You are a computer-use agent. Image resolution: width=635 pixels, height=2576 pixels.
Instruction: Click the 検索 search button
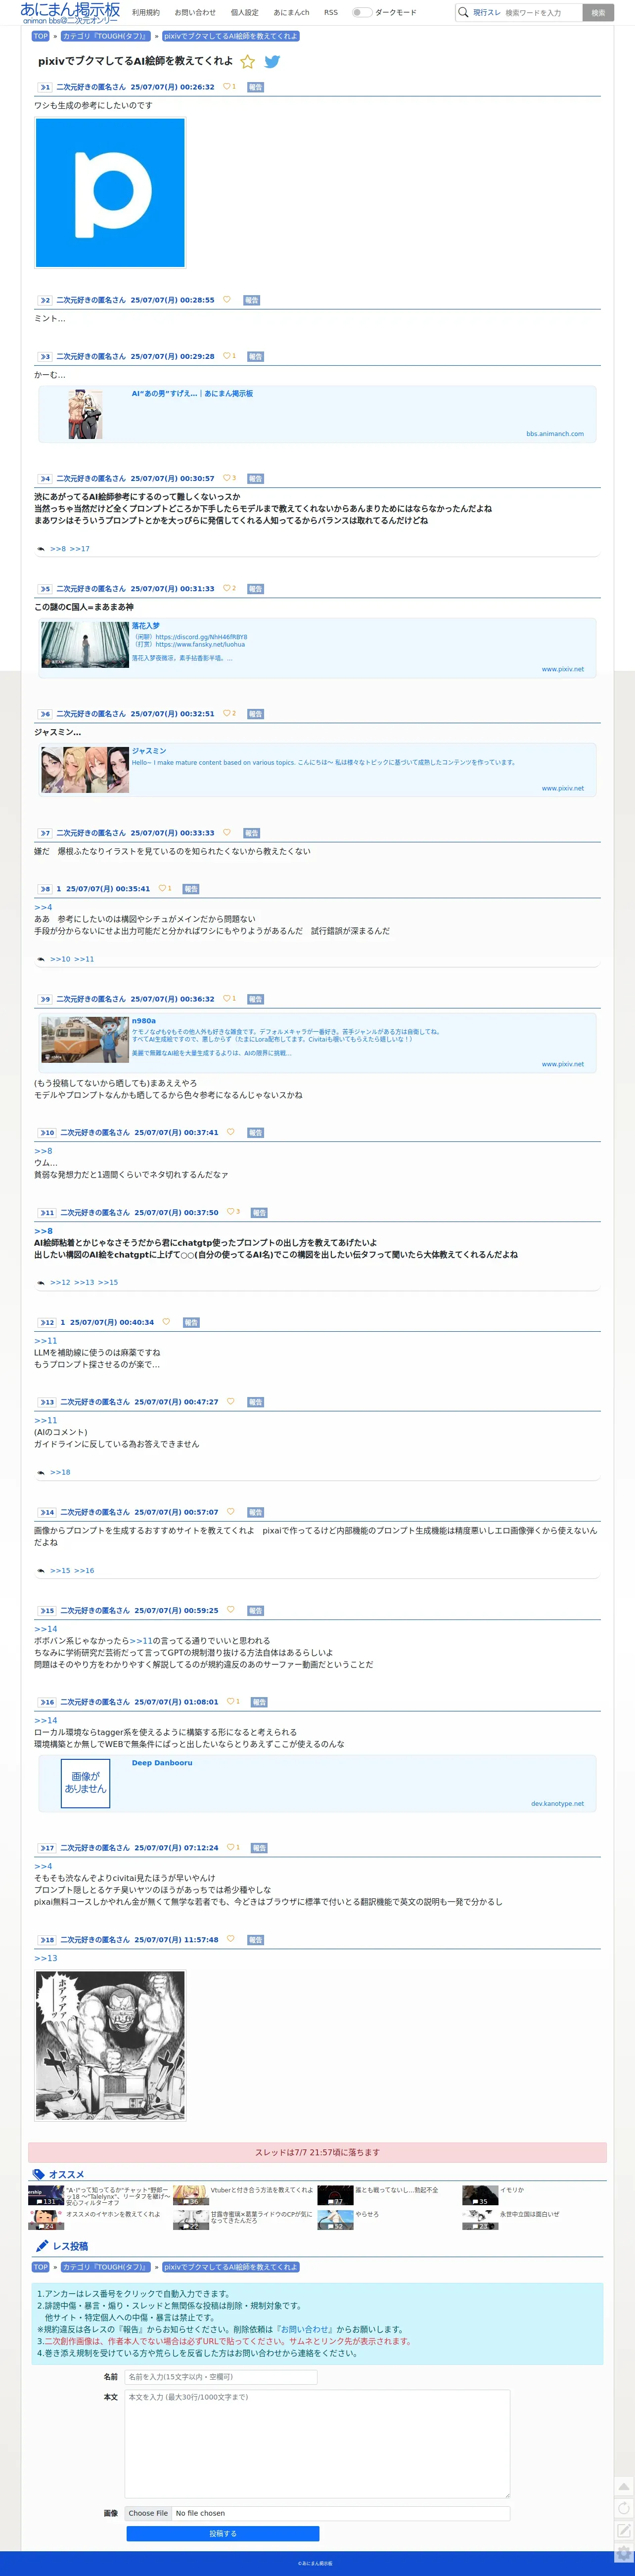[x=598, y=13]
